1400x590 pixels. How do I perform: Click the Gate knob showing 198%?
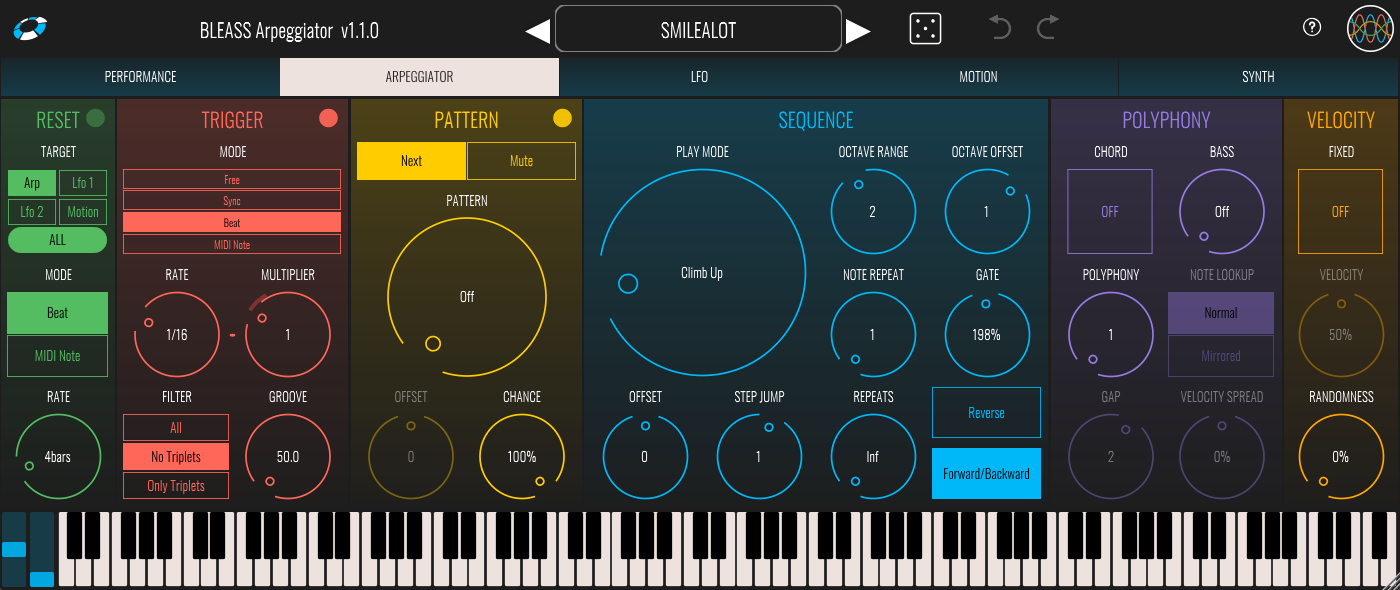point(986,334)
